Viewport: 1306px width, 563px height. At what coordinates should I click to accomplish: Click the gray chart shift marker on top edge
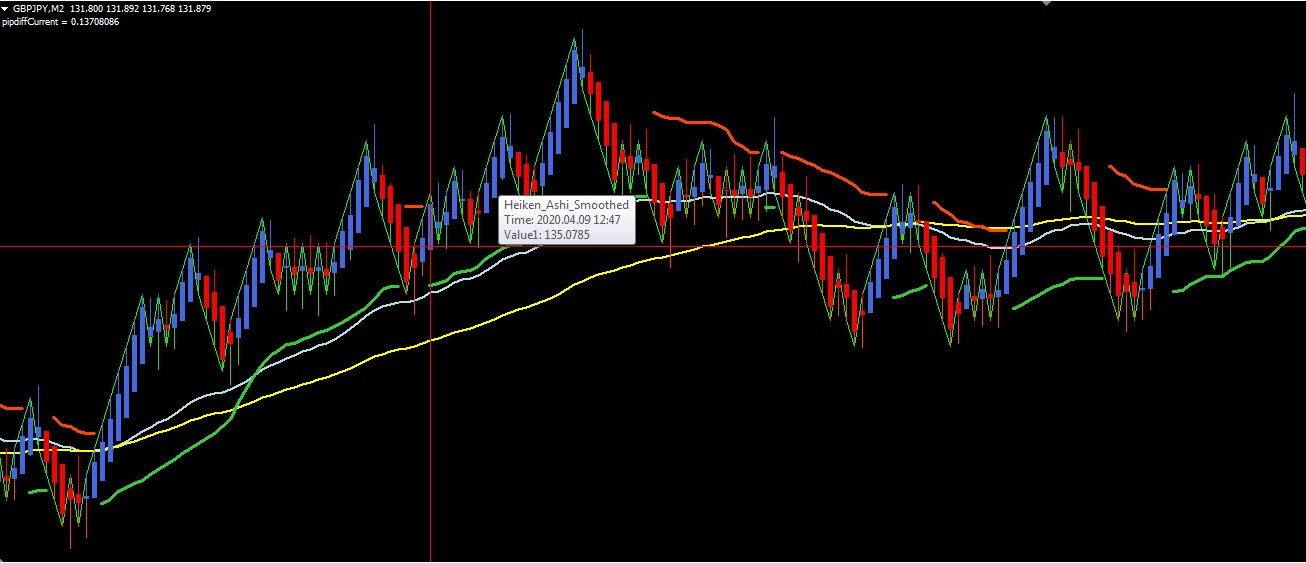(1047, 3)
